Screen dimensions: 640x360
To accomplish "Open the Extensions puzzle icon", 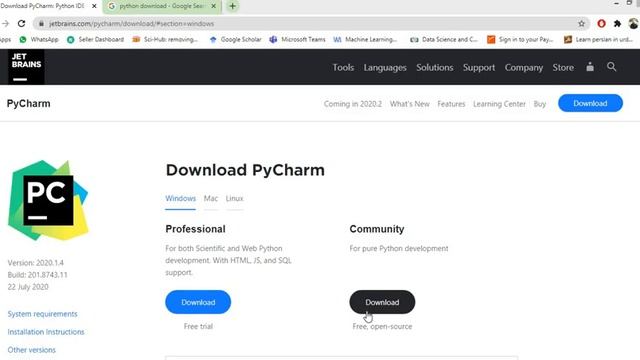I will pos(618,24).
